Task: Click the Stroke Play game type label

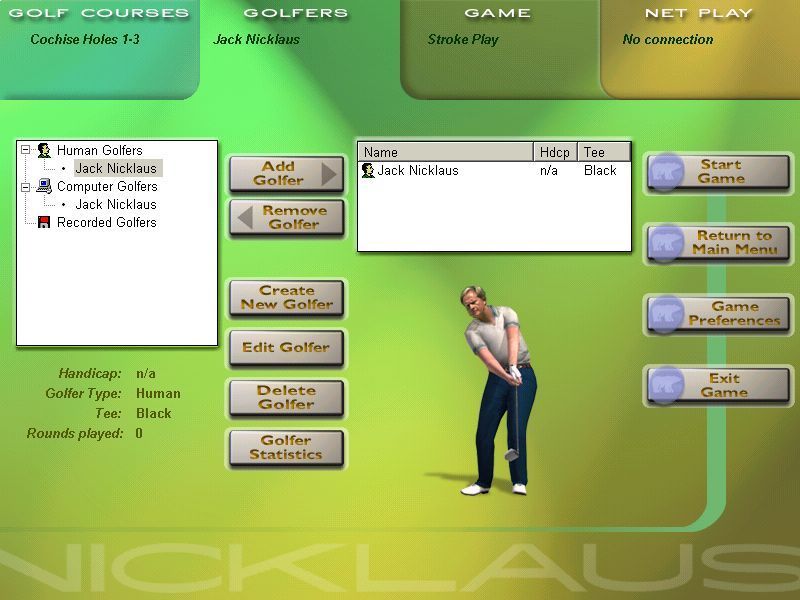Action: point(463,39)
